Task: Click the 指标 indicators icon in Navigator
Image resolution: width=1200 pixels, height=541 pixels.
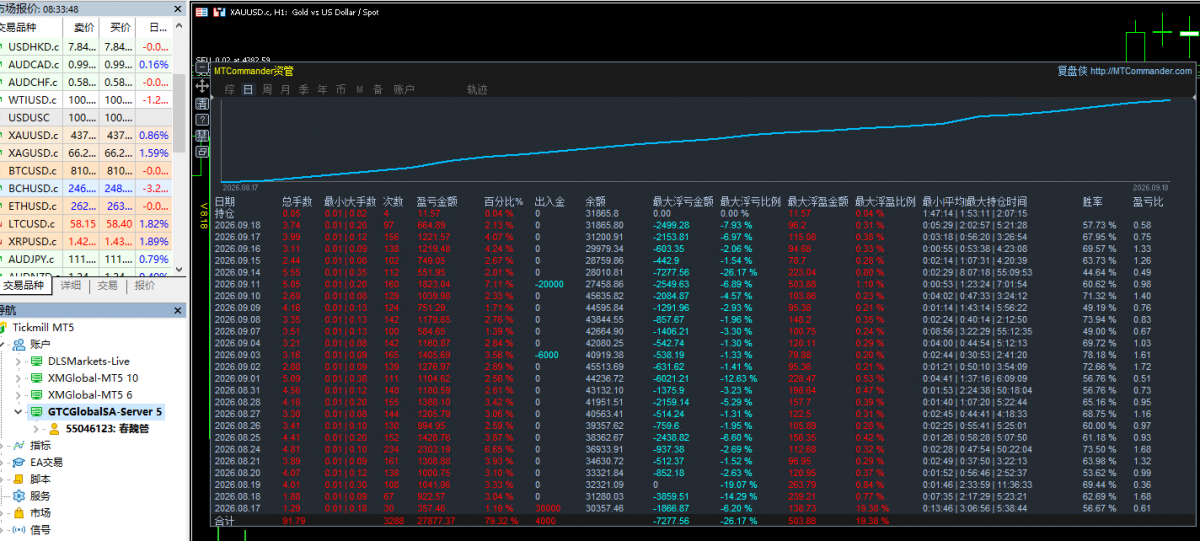Action: (19, 445)
